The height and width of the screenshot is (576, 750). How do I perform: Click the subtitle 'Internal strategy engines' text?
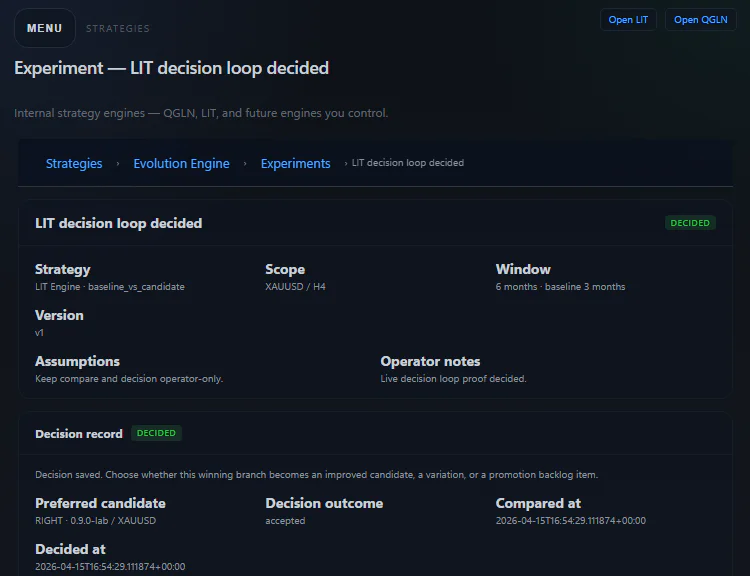point(201,113)
